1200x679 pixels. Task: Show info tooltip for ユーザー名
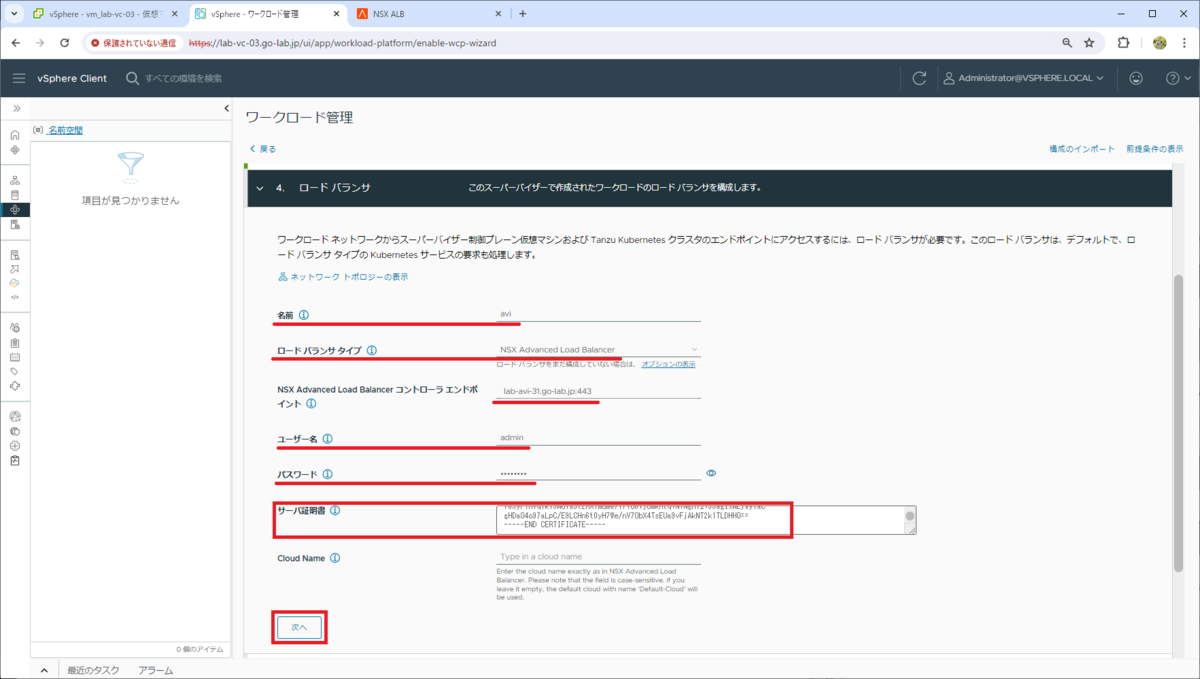(328, 438)
